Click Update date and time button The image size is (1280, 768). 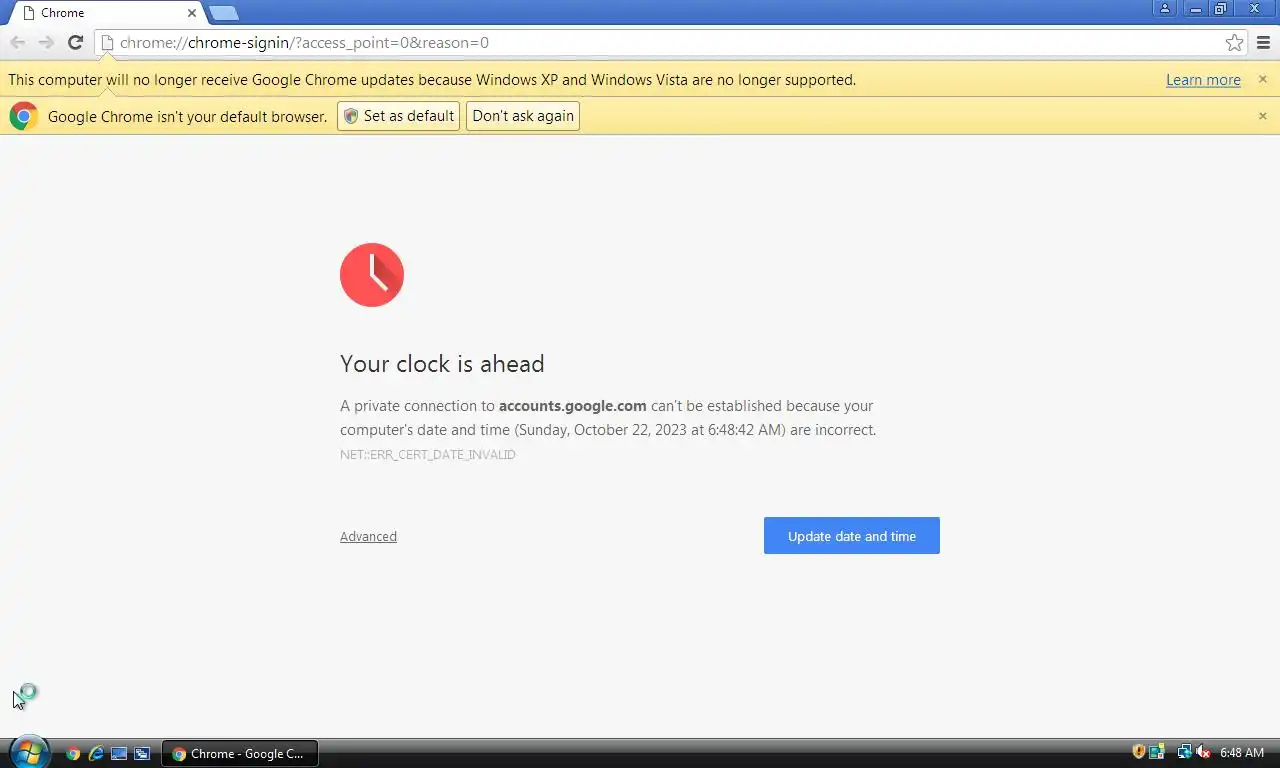tap(852, 536)
